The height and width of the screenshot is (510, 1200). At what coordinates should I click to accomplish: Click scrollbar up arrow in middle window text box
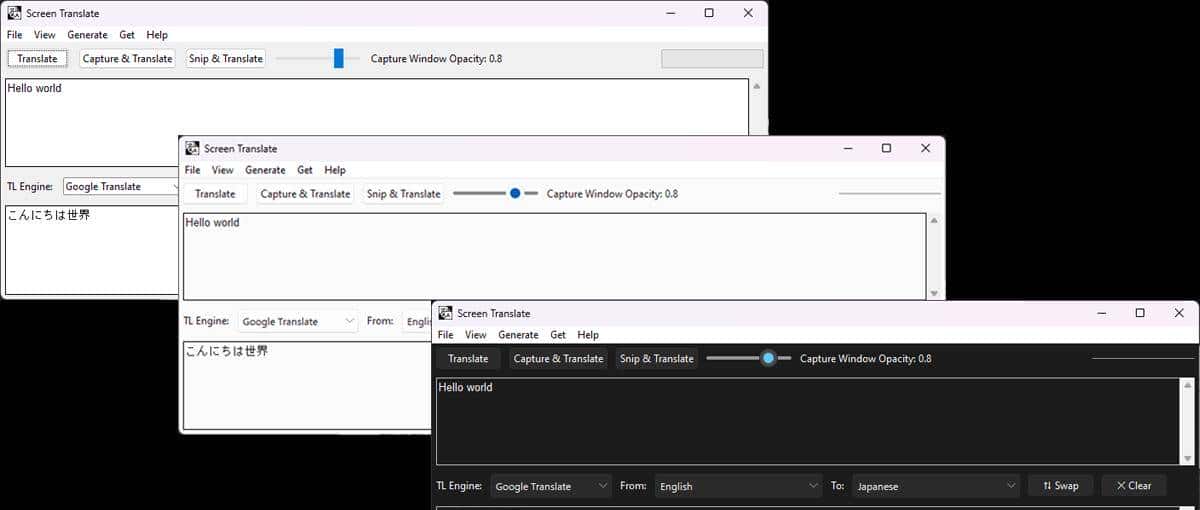click(934, 220)
